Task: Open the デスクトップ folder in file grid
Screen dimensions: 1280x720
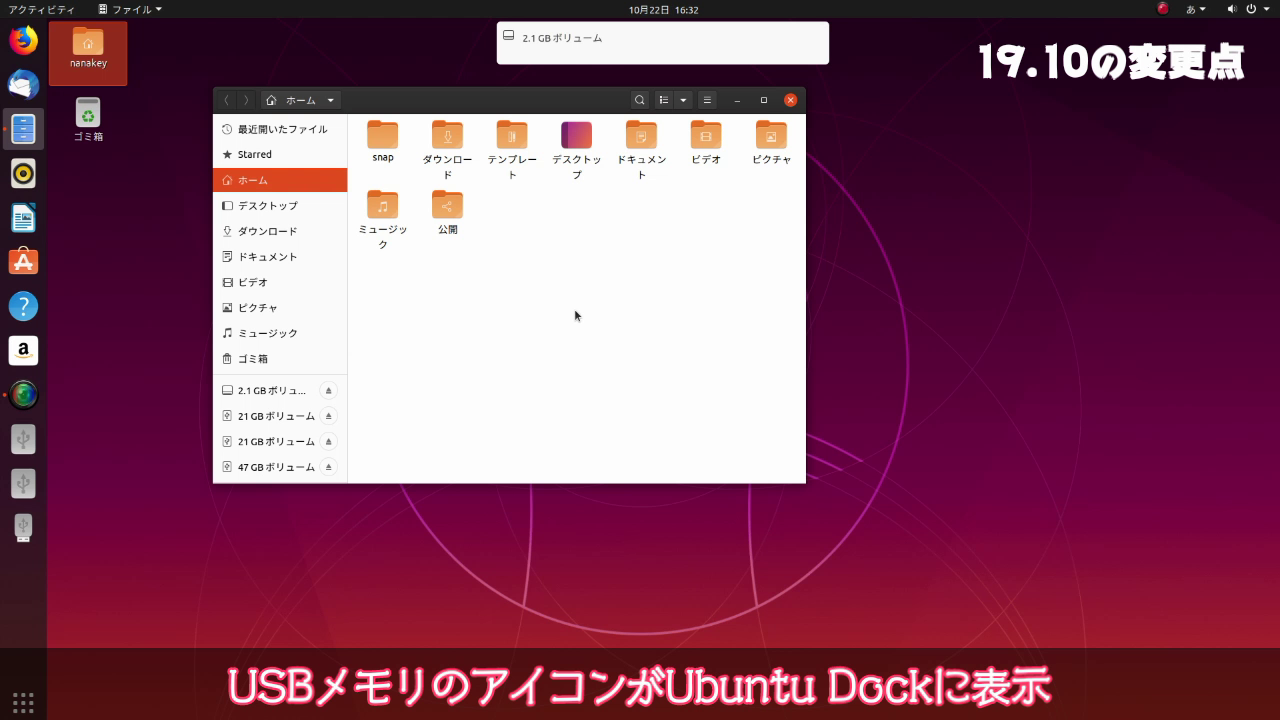Action: point(577,150)
